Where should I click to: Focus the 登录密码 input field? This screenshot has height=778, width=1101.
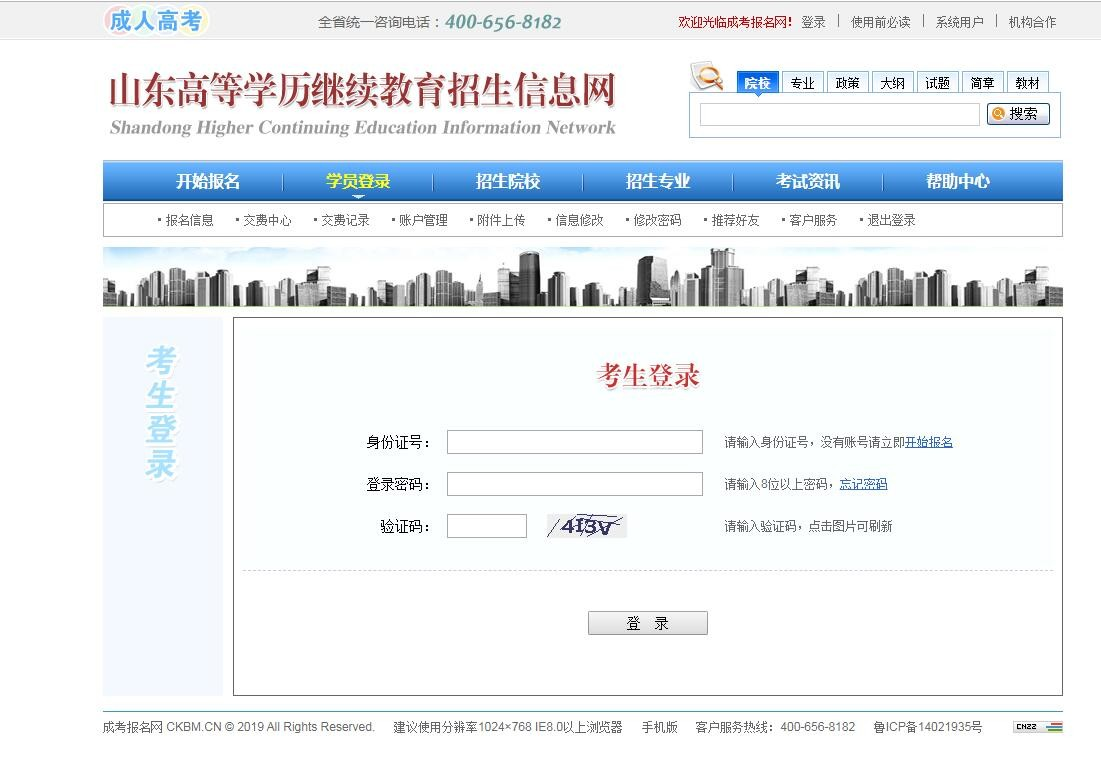tap(574, 484)
